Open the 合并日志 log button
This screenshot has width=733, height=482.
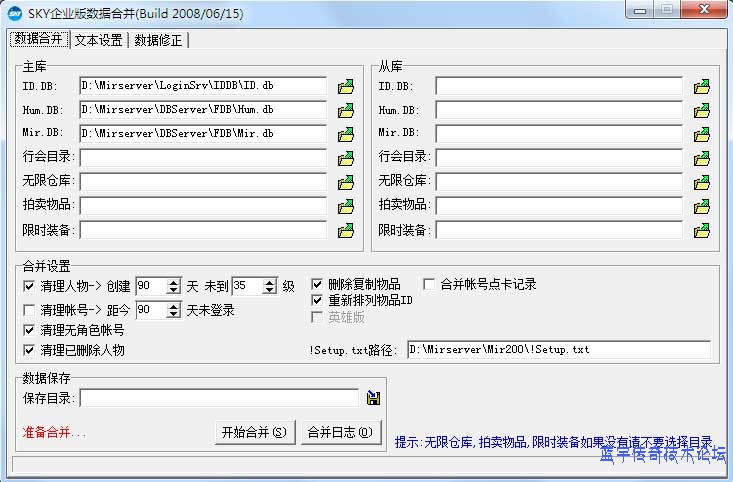coord(340,432)
